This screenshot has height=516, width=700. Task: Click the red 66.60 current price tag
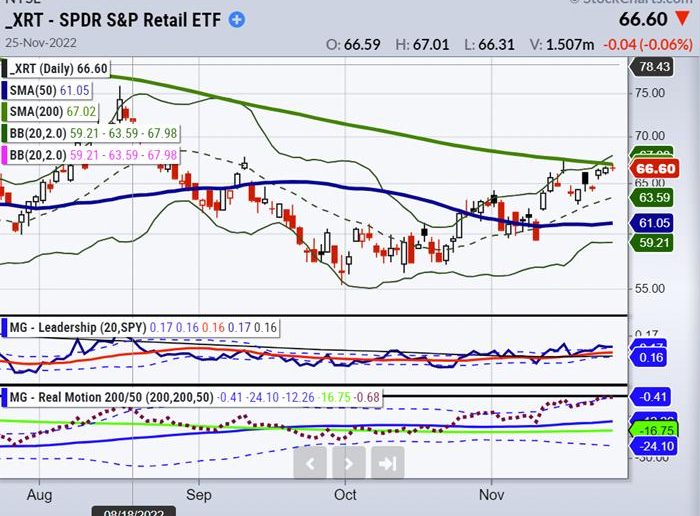[x=654, y=169]
